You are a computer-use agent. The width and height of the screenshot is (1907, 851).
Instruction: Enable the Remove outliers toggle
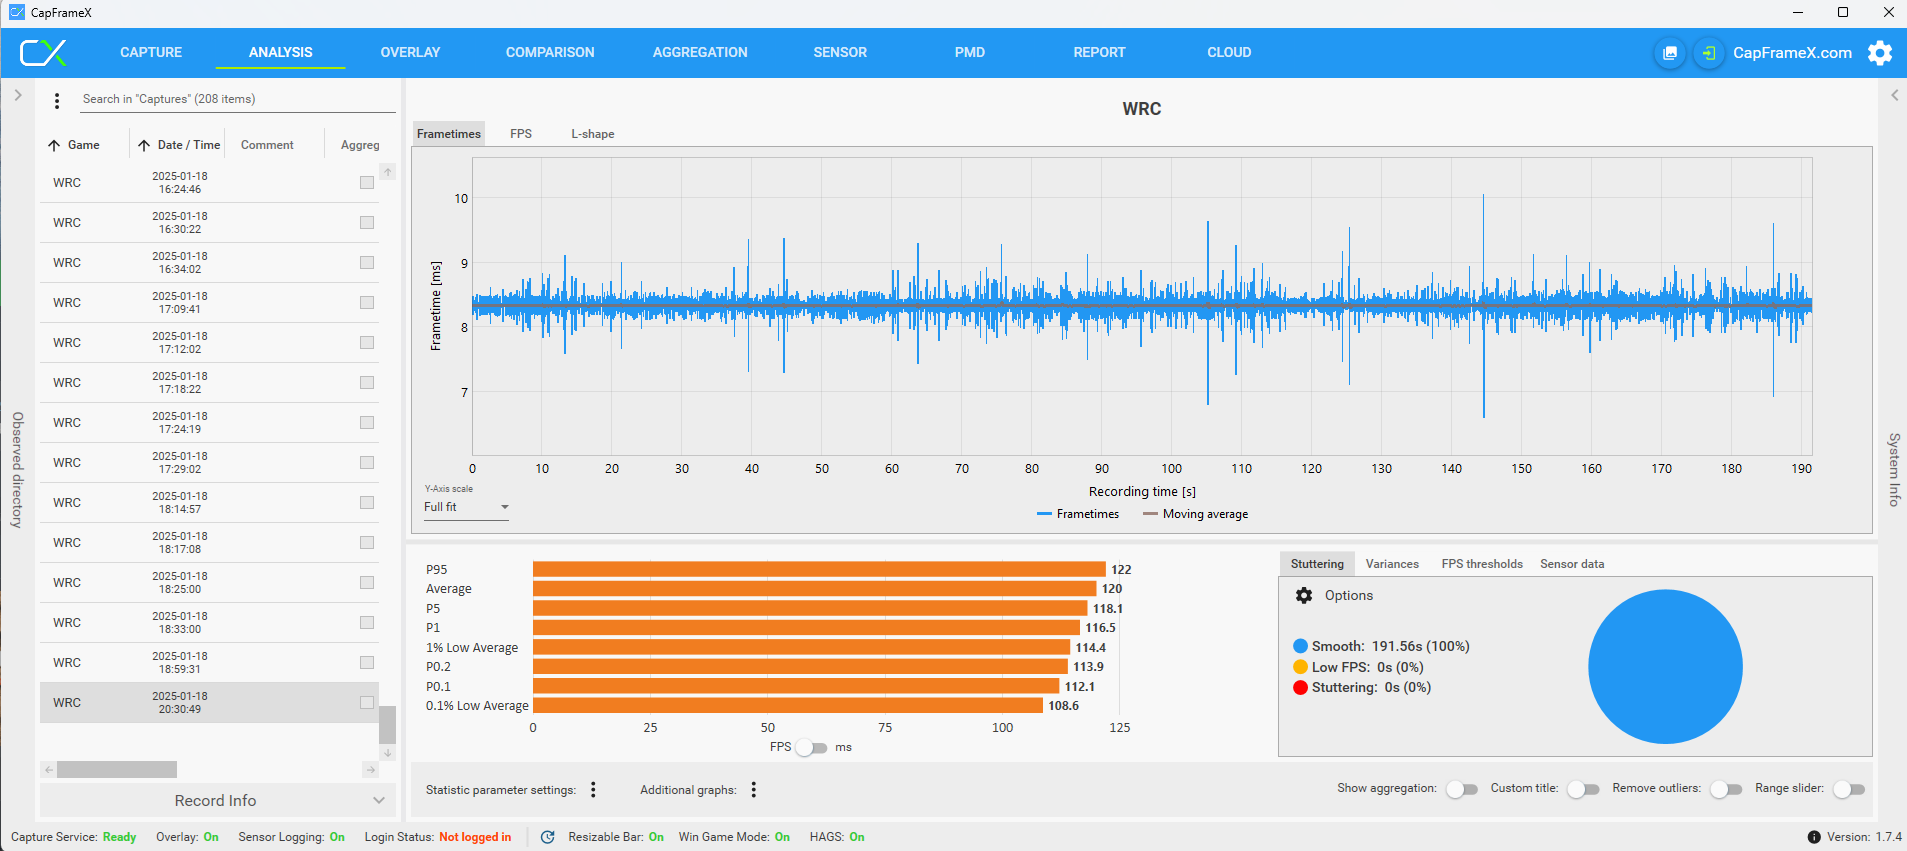click(1725, 789)
